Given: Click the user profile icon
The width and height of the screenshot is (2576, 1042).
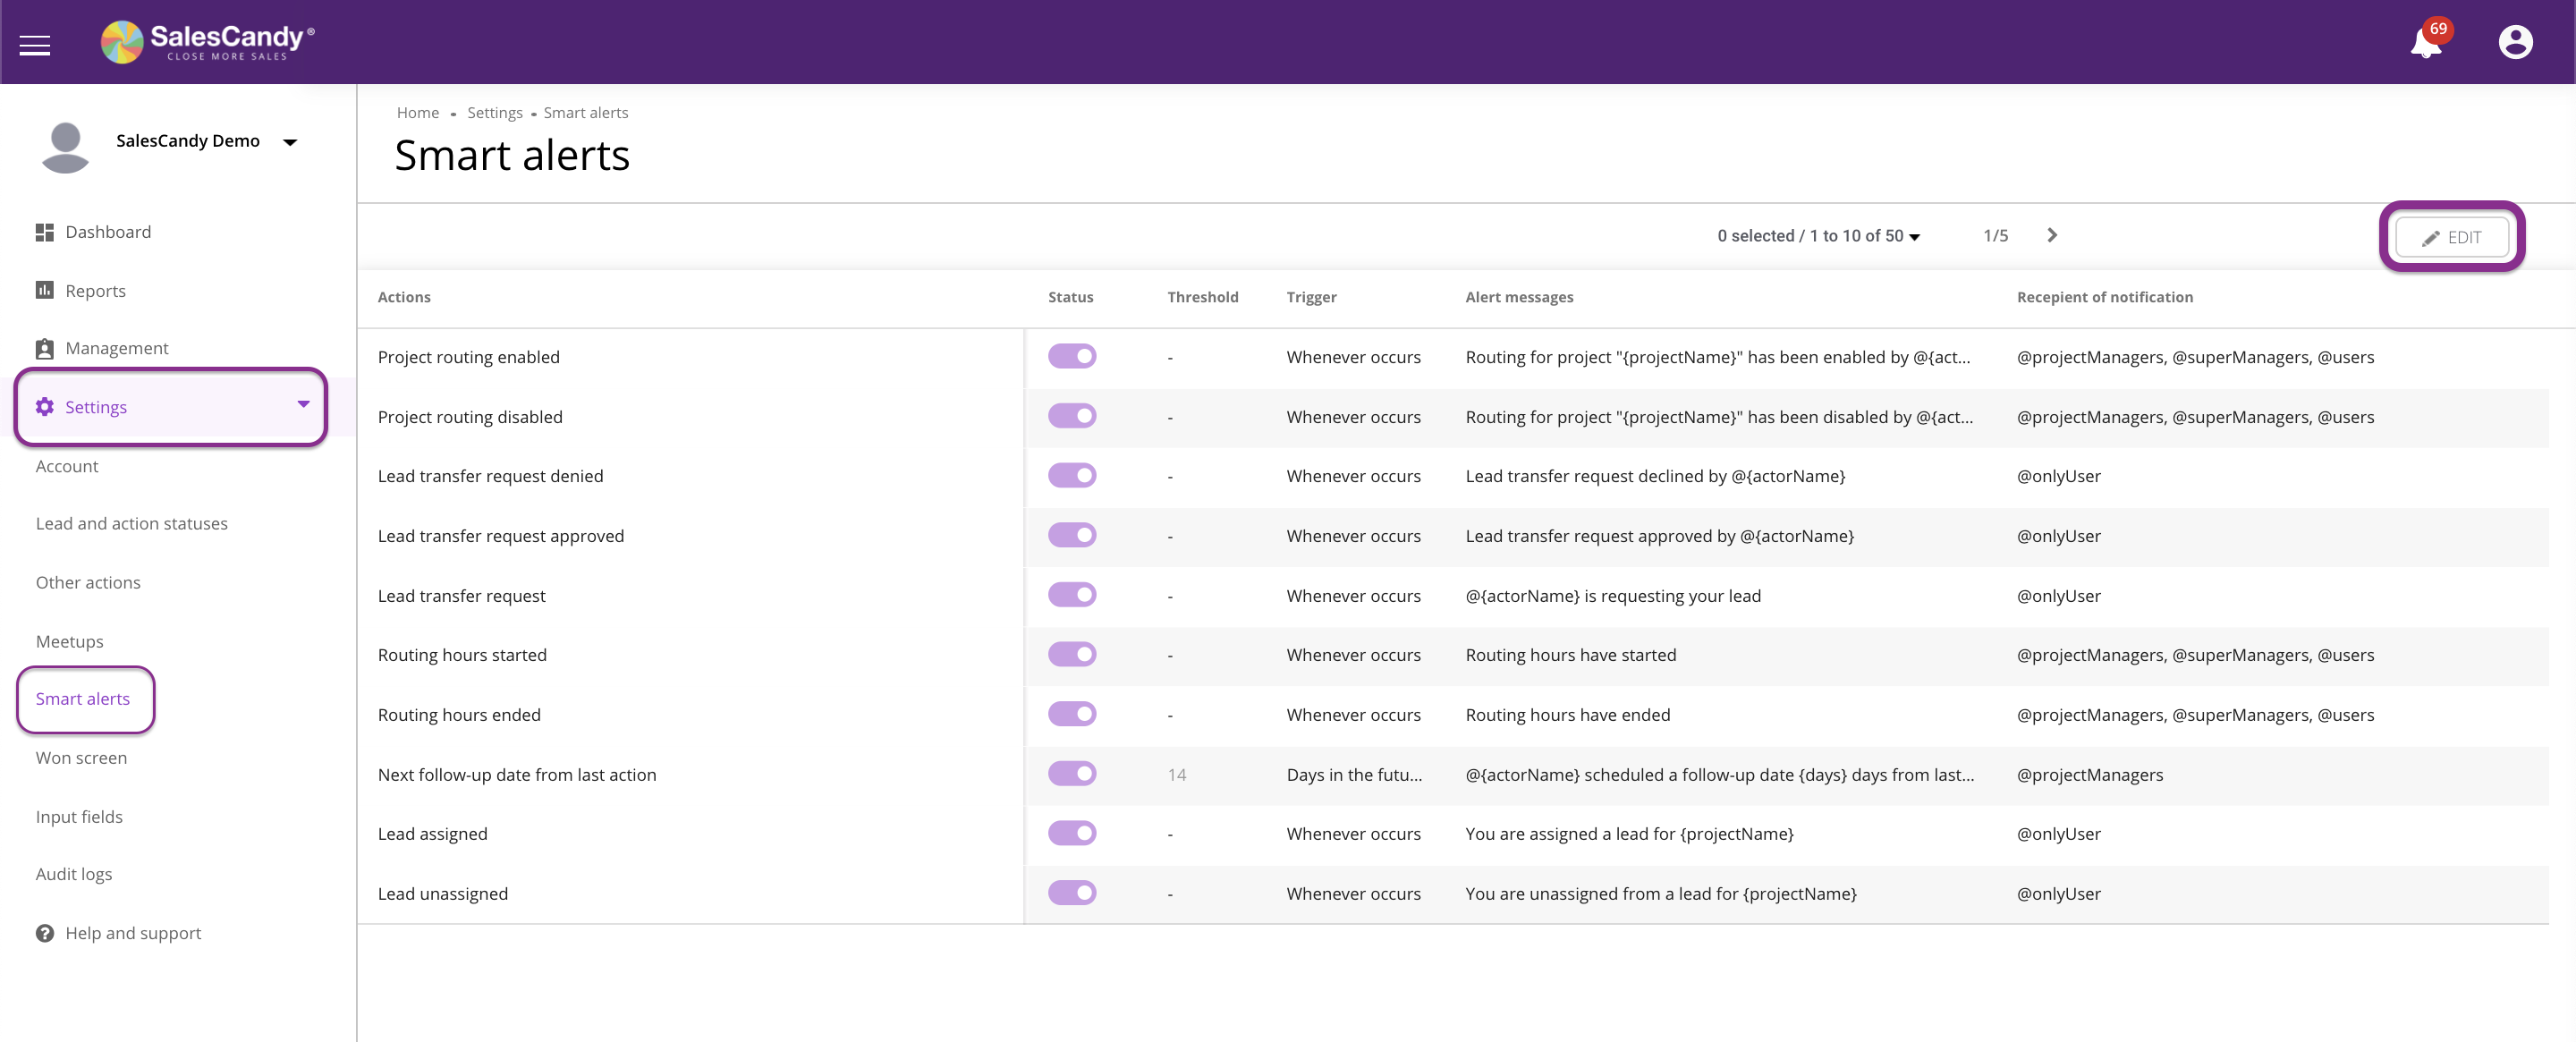Looking at the screenshot, I should click(2514, 42).
